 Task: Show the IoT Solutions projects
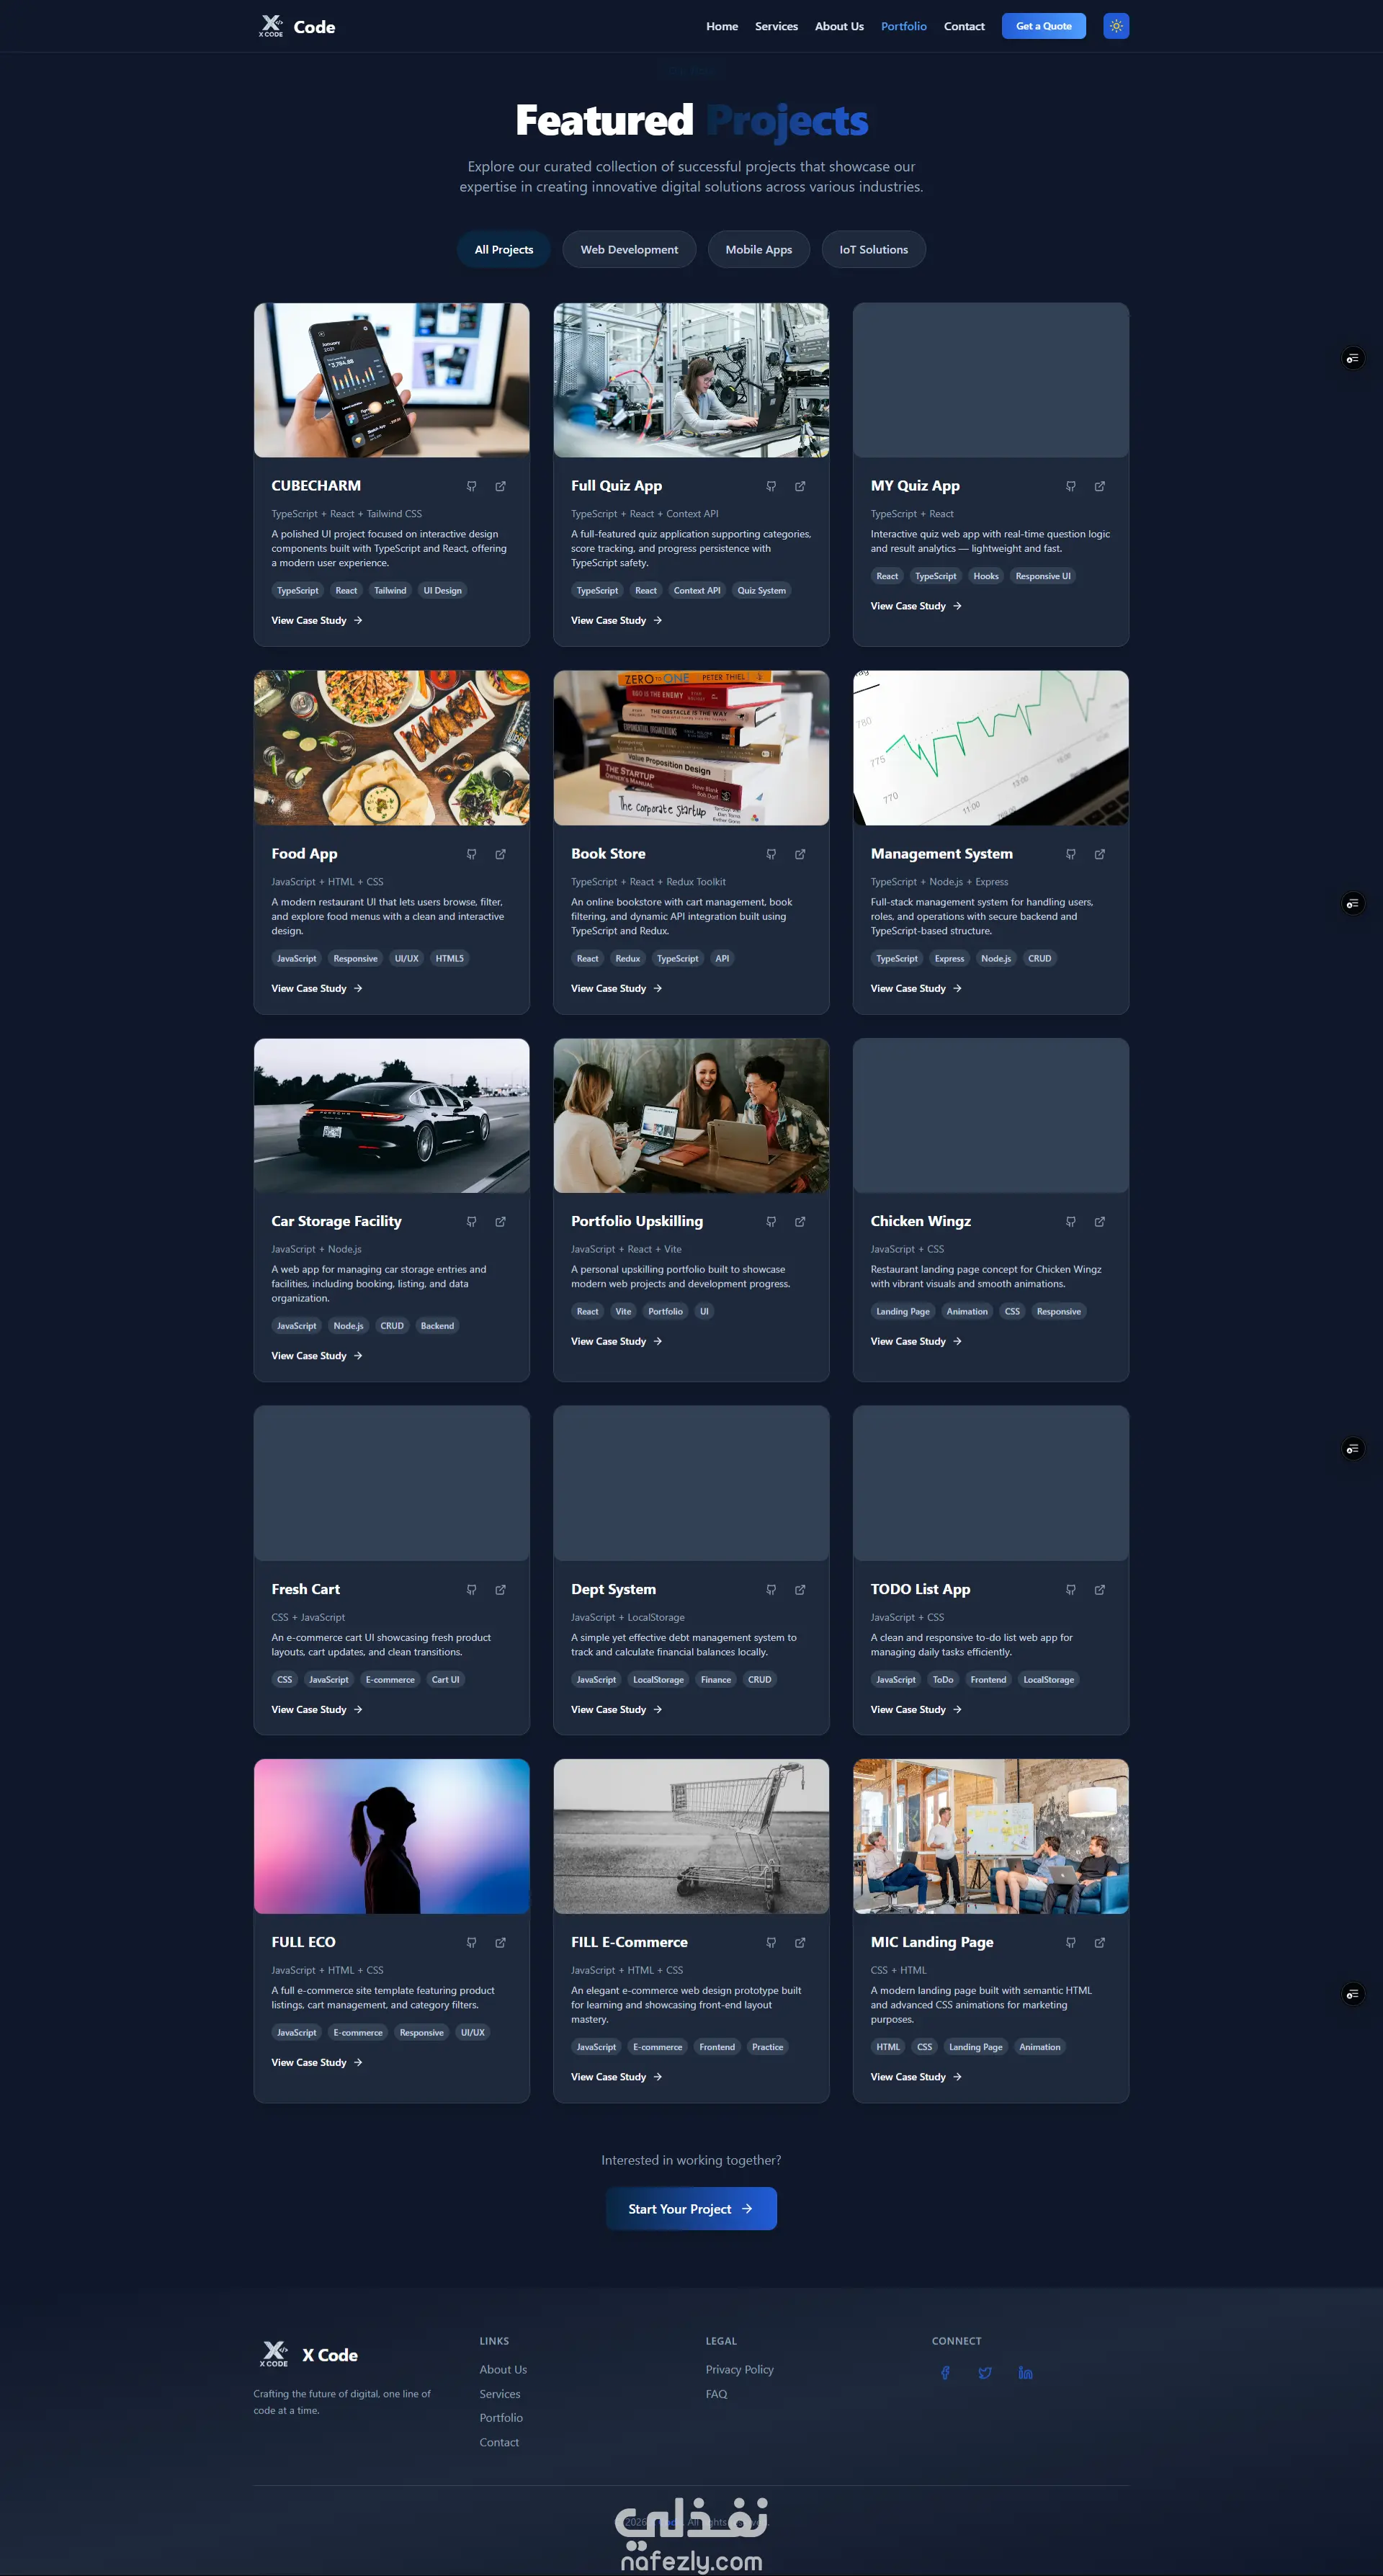click(x=873, y=250)
